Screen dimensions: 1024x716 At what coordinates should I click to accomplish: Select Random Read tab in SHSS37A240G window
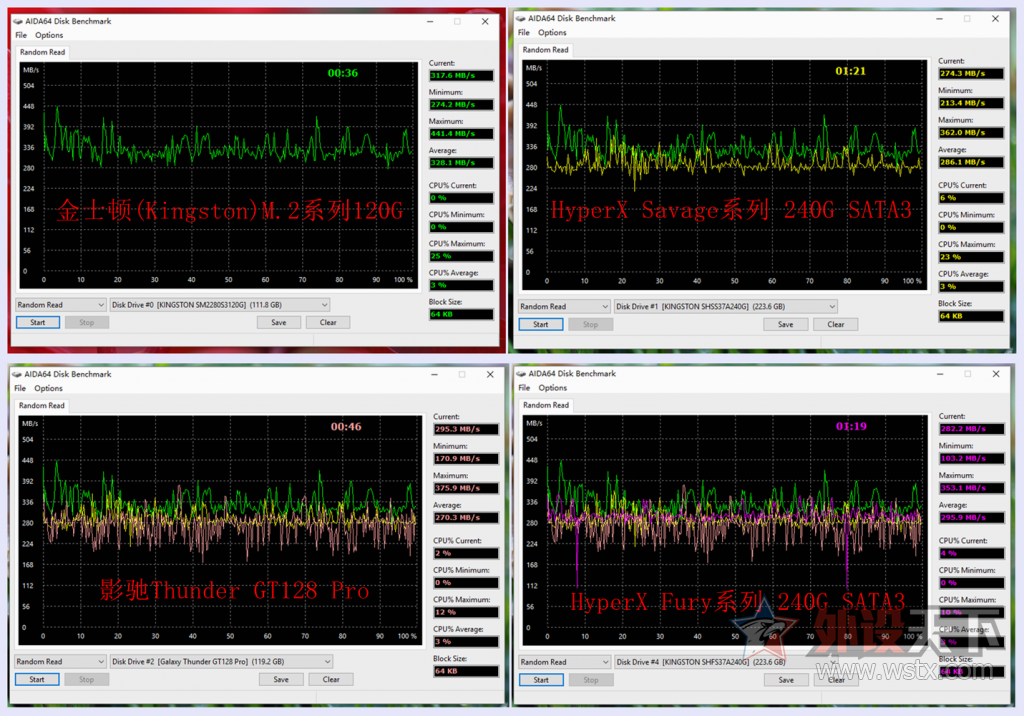click(x=545, y=50)
